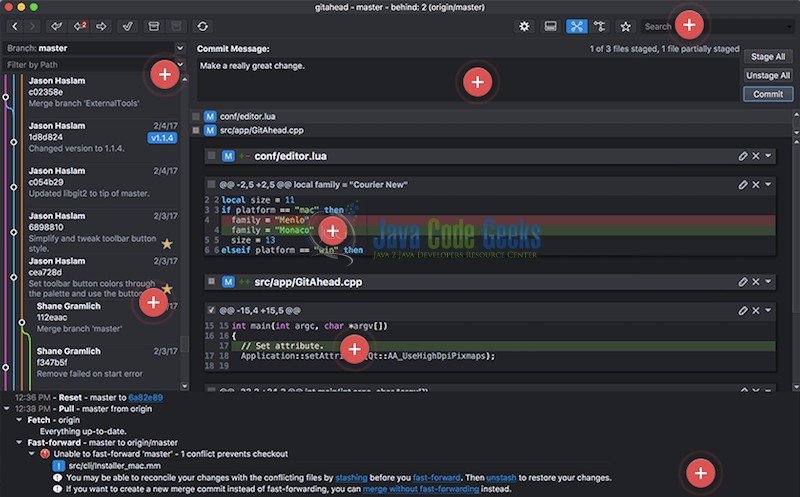Collapse the Fetch - origin log entry
Screen dimensions: 800x497
tap(19, 420)
